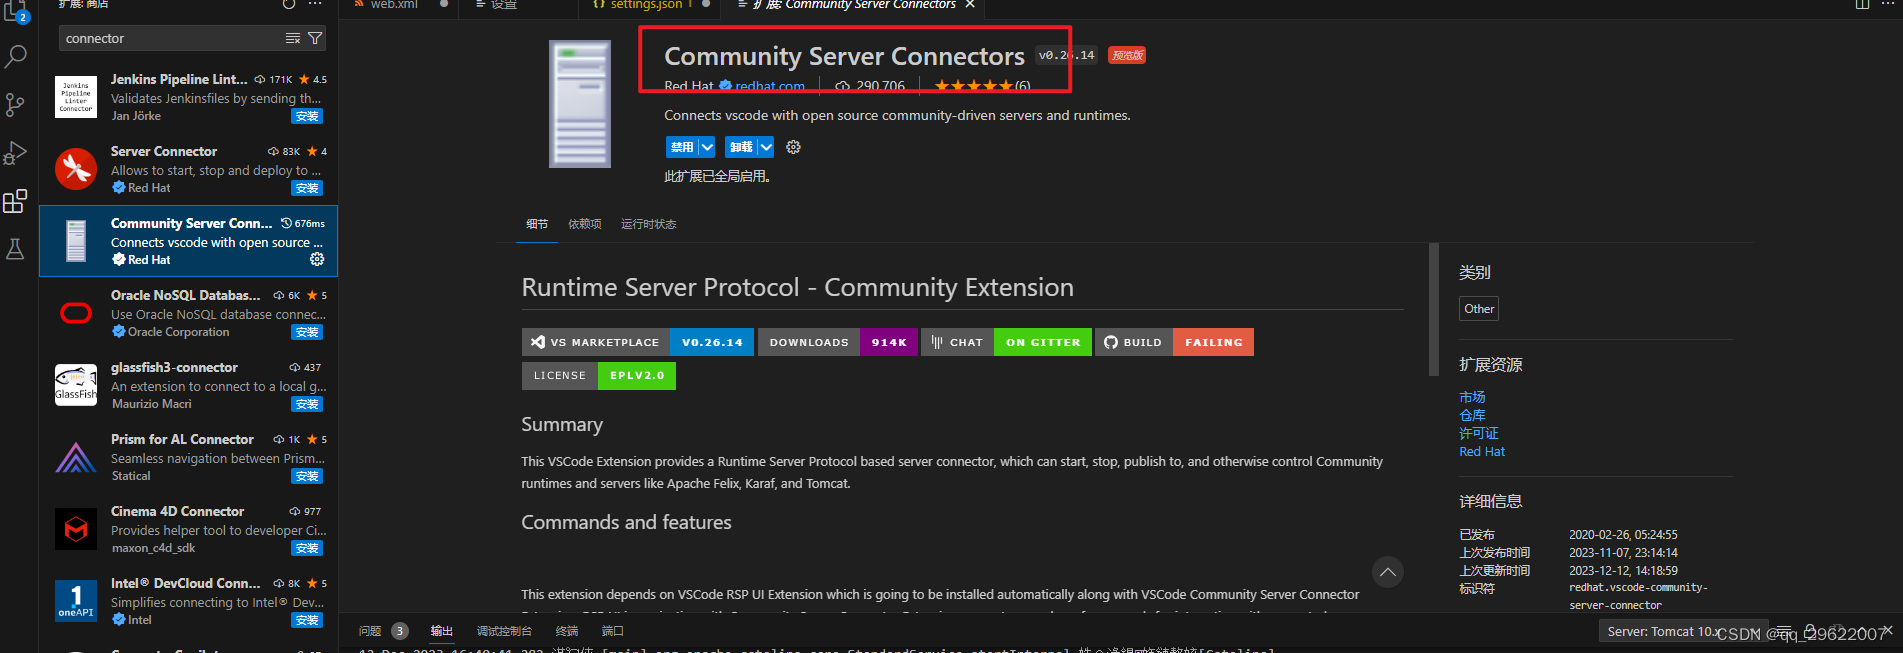
Task: Open the 端口 ports panel tab
Action: click(x=612, y=631)
